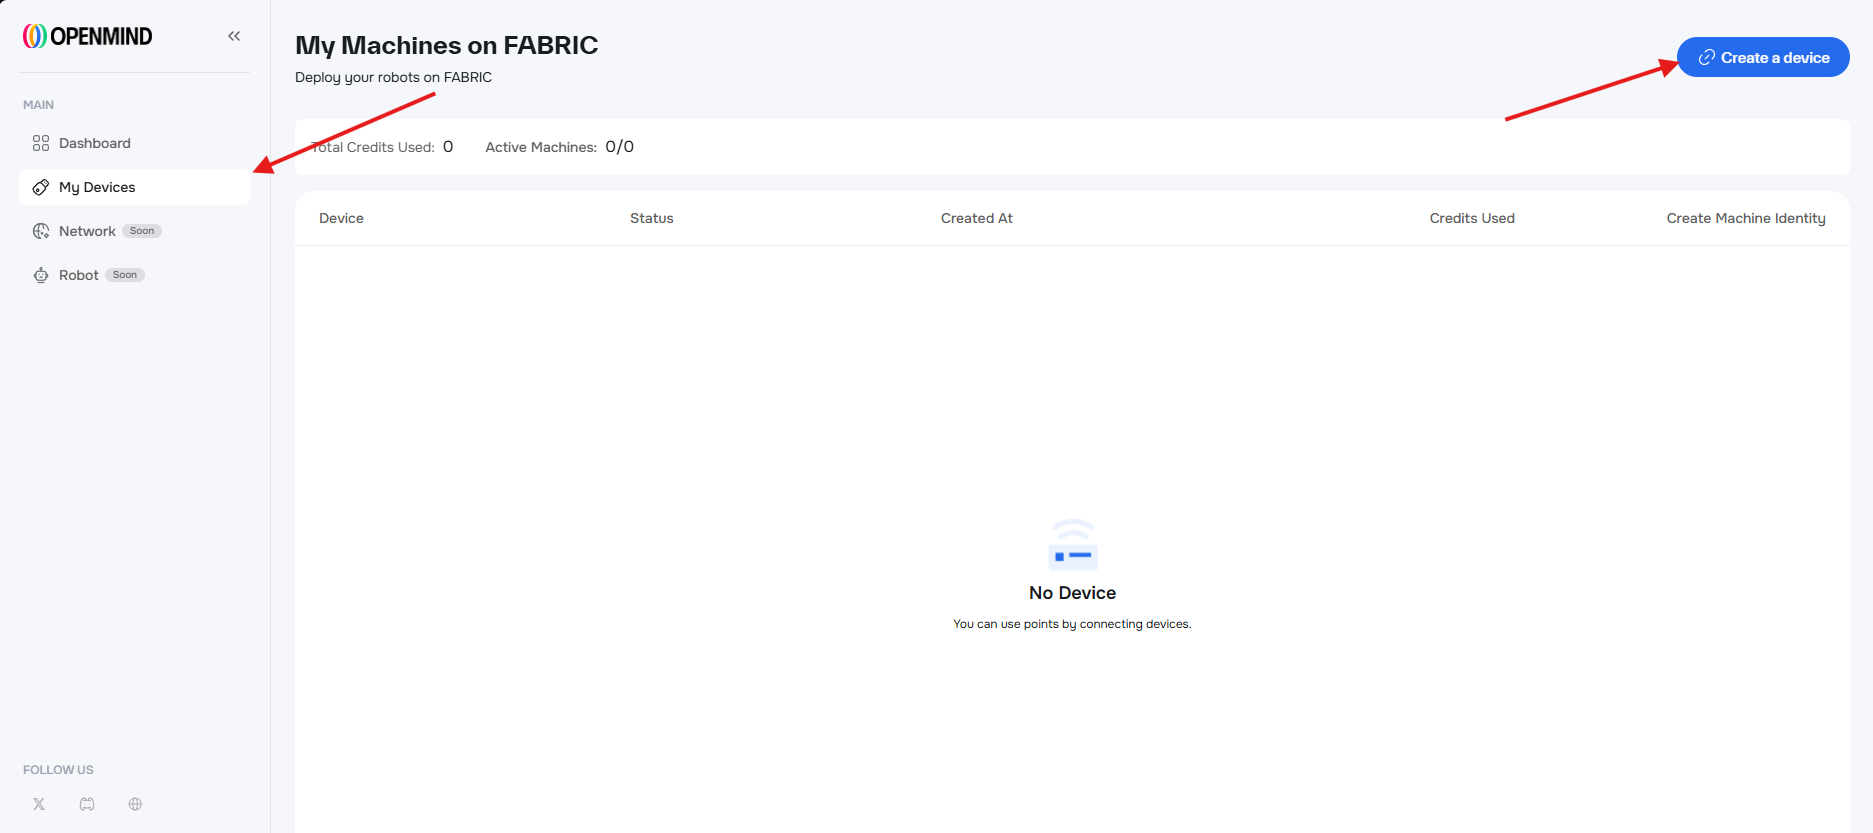Click the Credits Used column header
Image resolution: width=1873 pixels, height=833 pixels.
pos(1471,218)
